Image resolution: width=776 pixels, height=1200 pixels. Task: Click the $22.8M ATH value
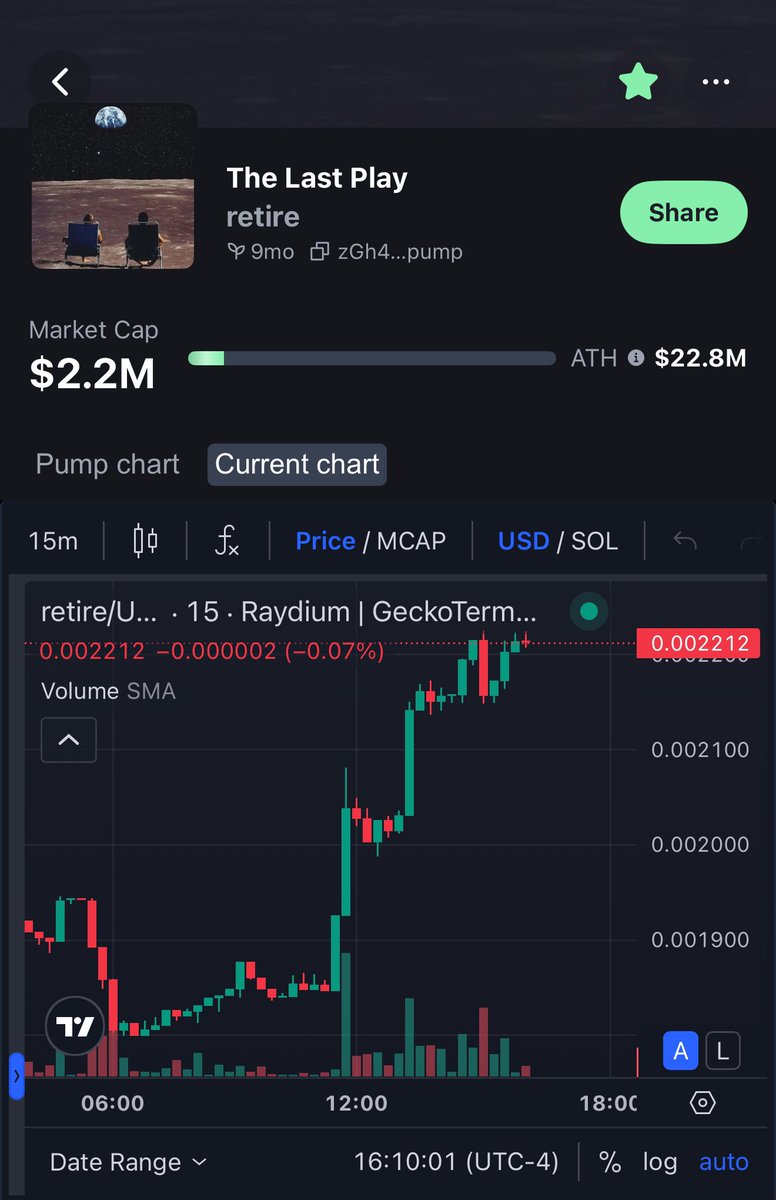[x=700, y=358]
